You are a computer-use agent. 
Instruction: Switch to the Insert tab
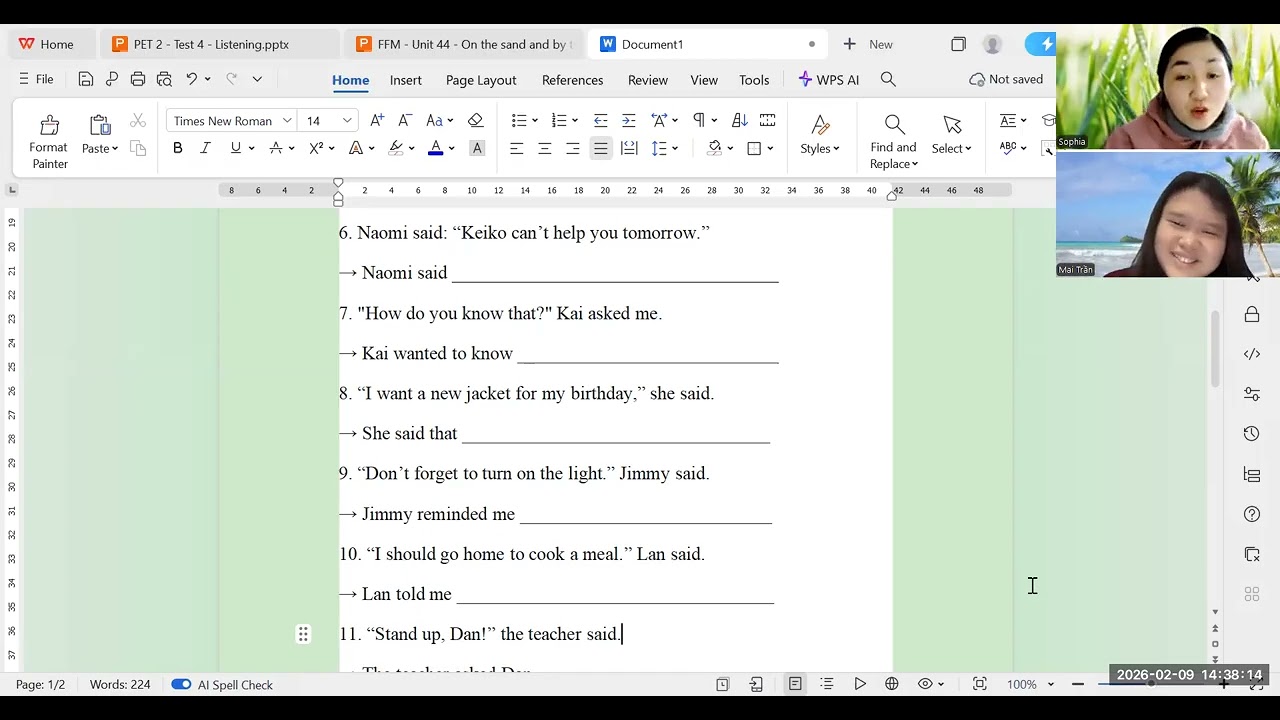pyautogui.click(x=406, y=80)
